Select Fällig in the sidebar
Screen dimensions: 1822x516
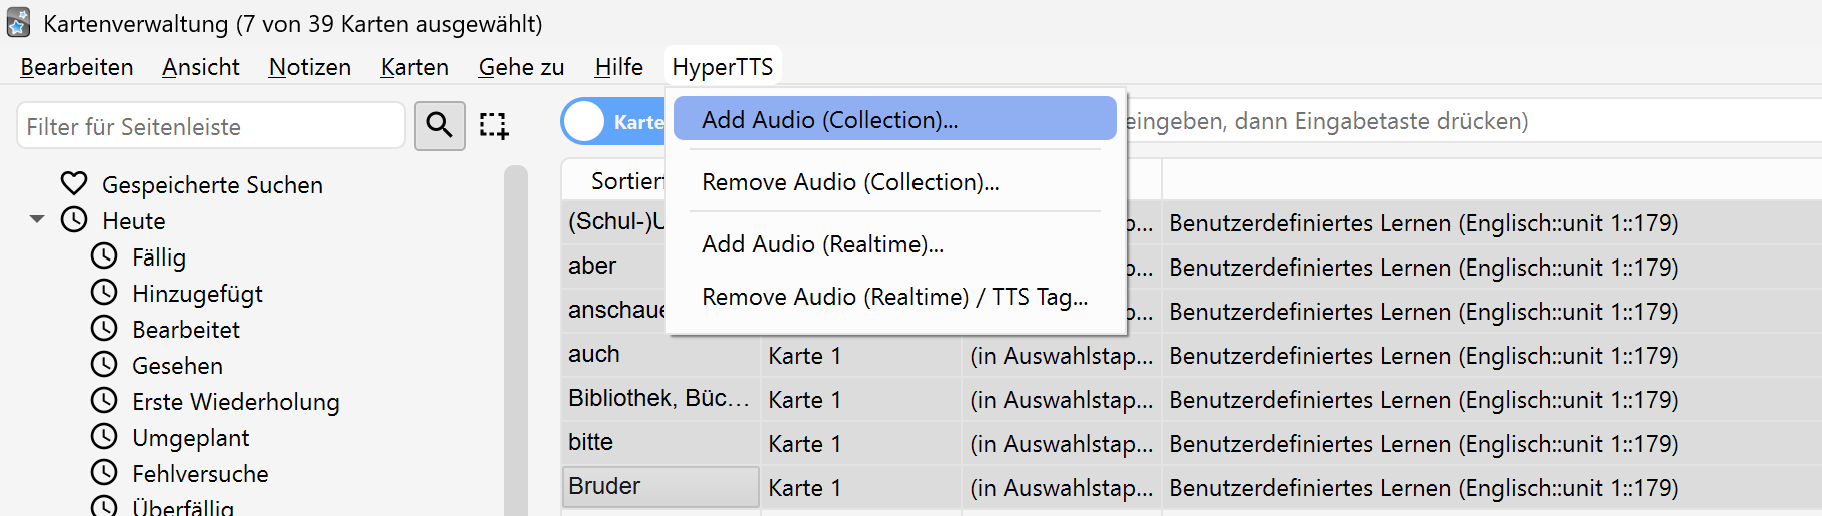(159, 257)
